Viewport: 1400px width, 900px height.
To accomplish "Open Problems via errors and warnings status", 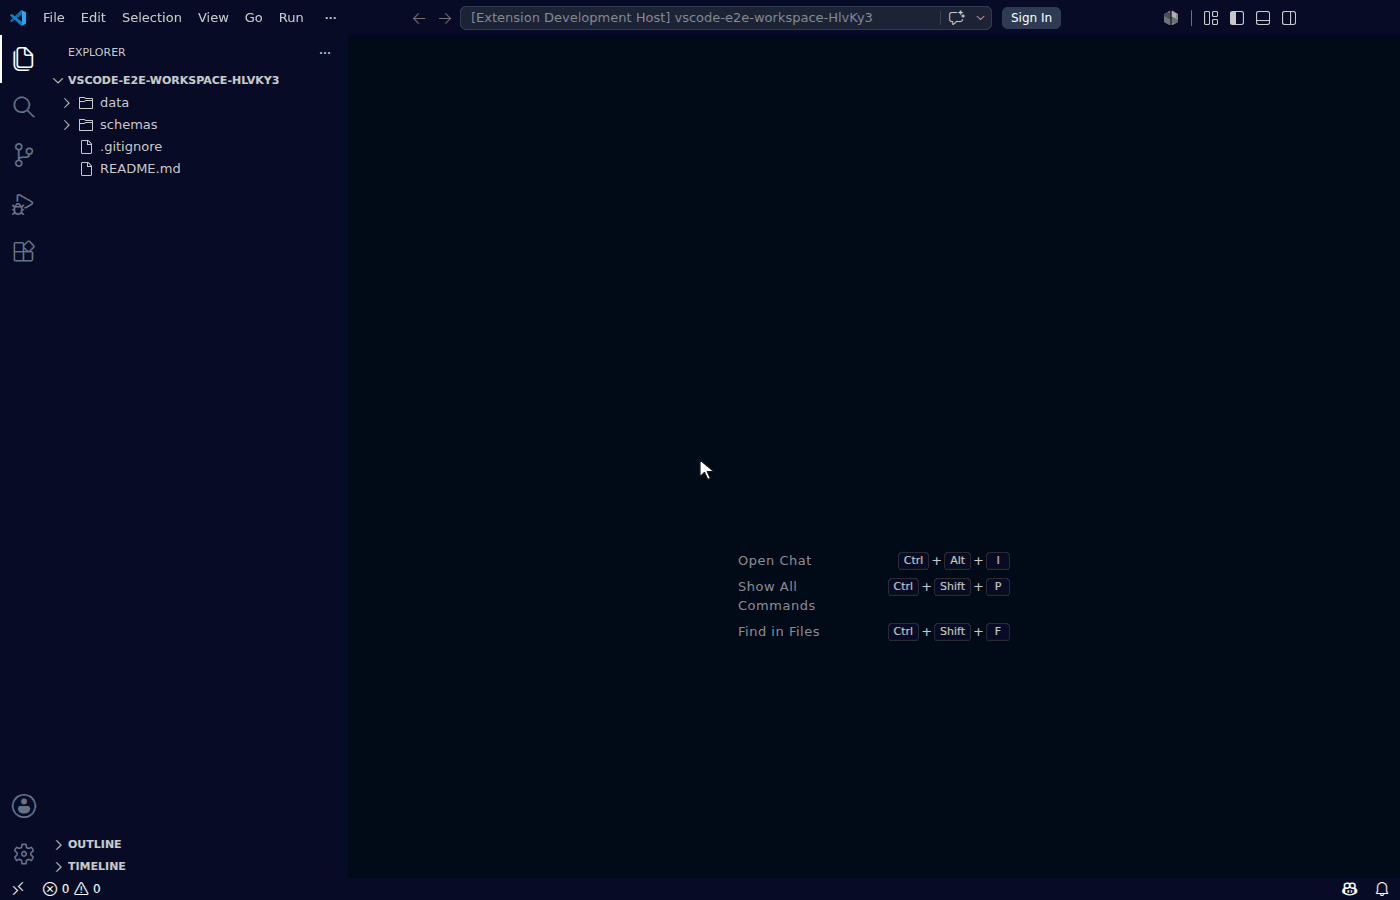I will (72, 888).
